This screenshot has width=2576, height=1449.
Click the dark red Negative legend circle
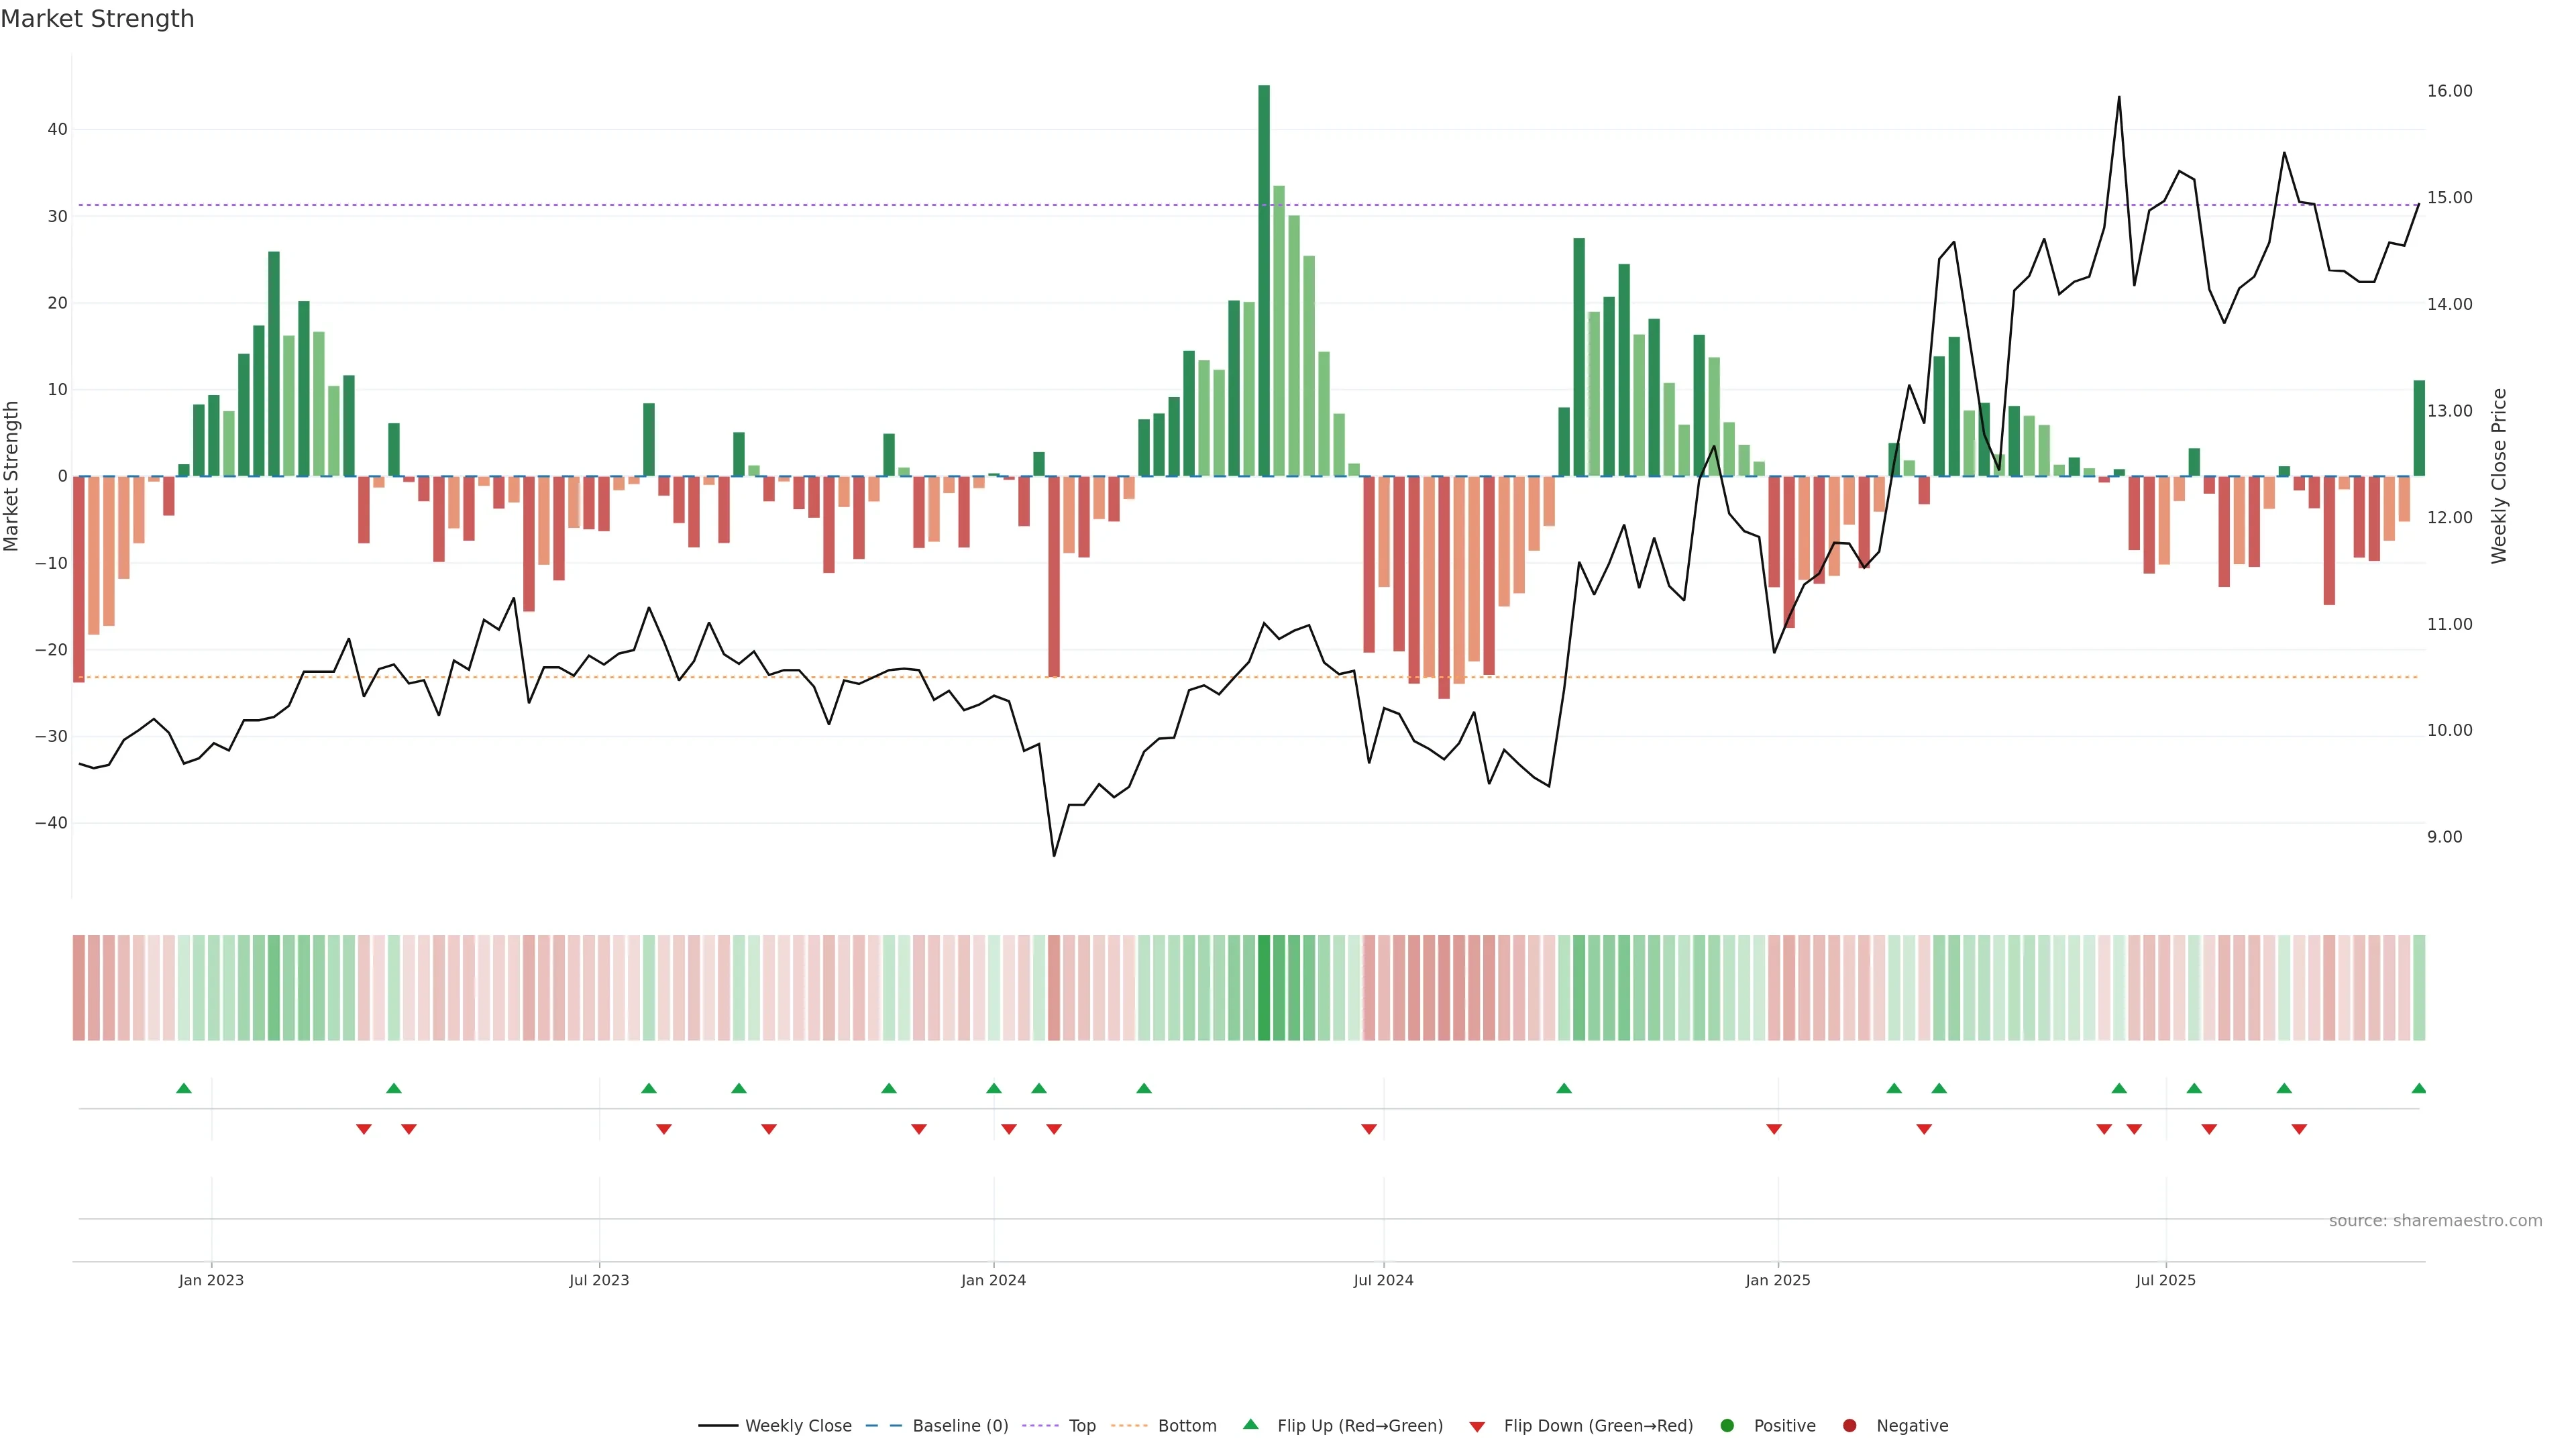pos(1849,1425)
